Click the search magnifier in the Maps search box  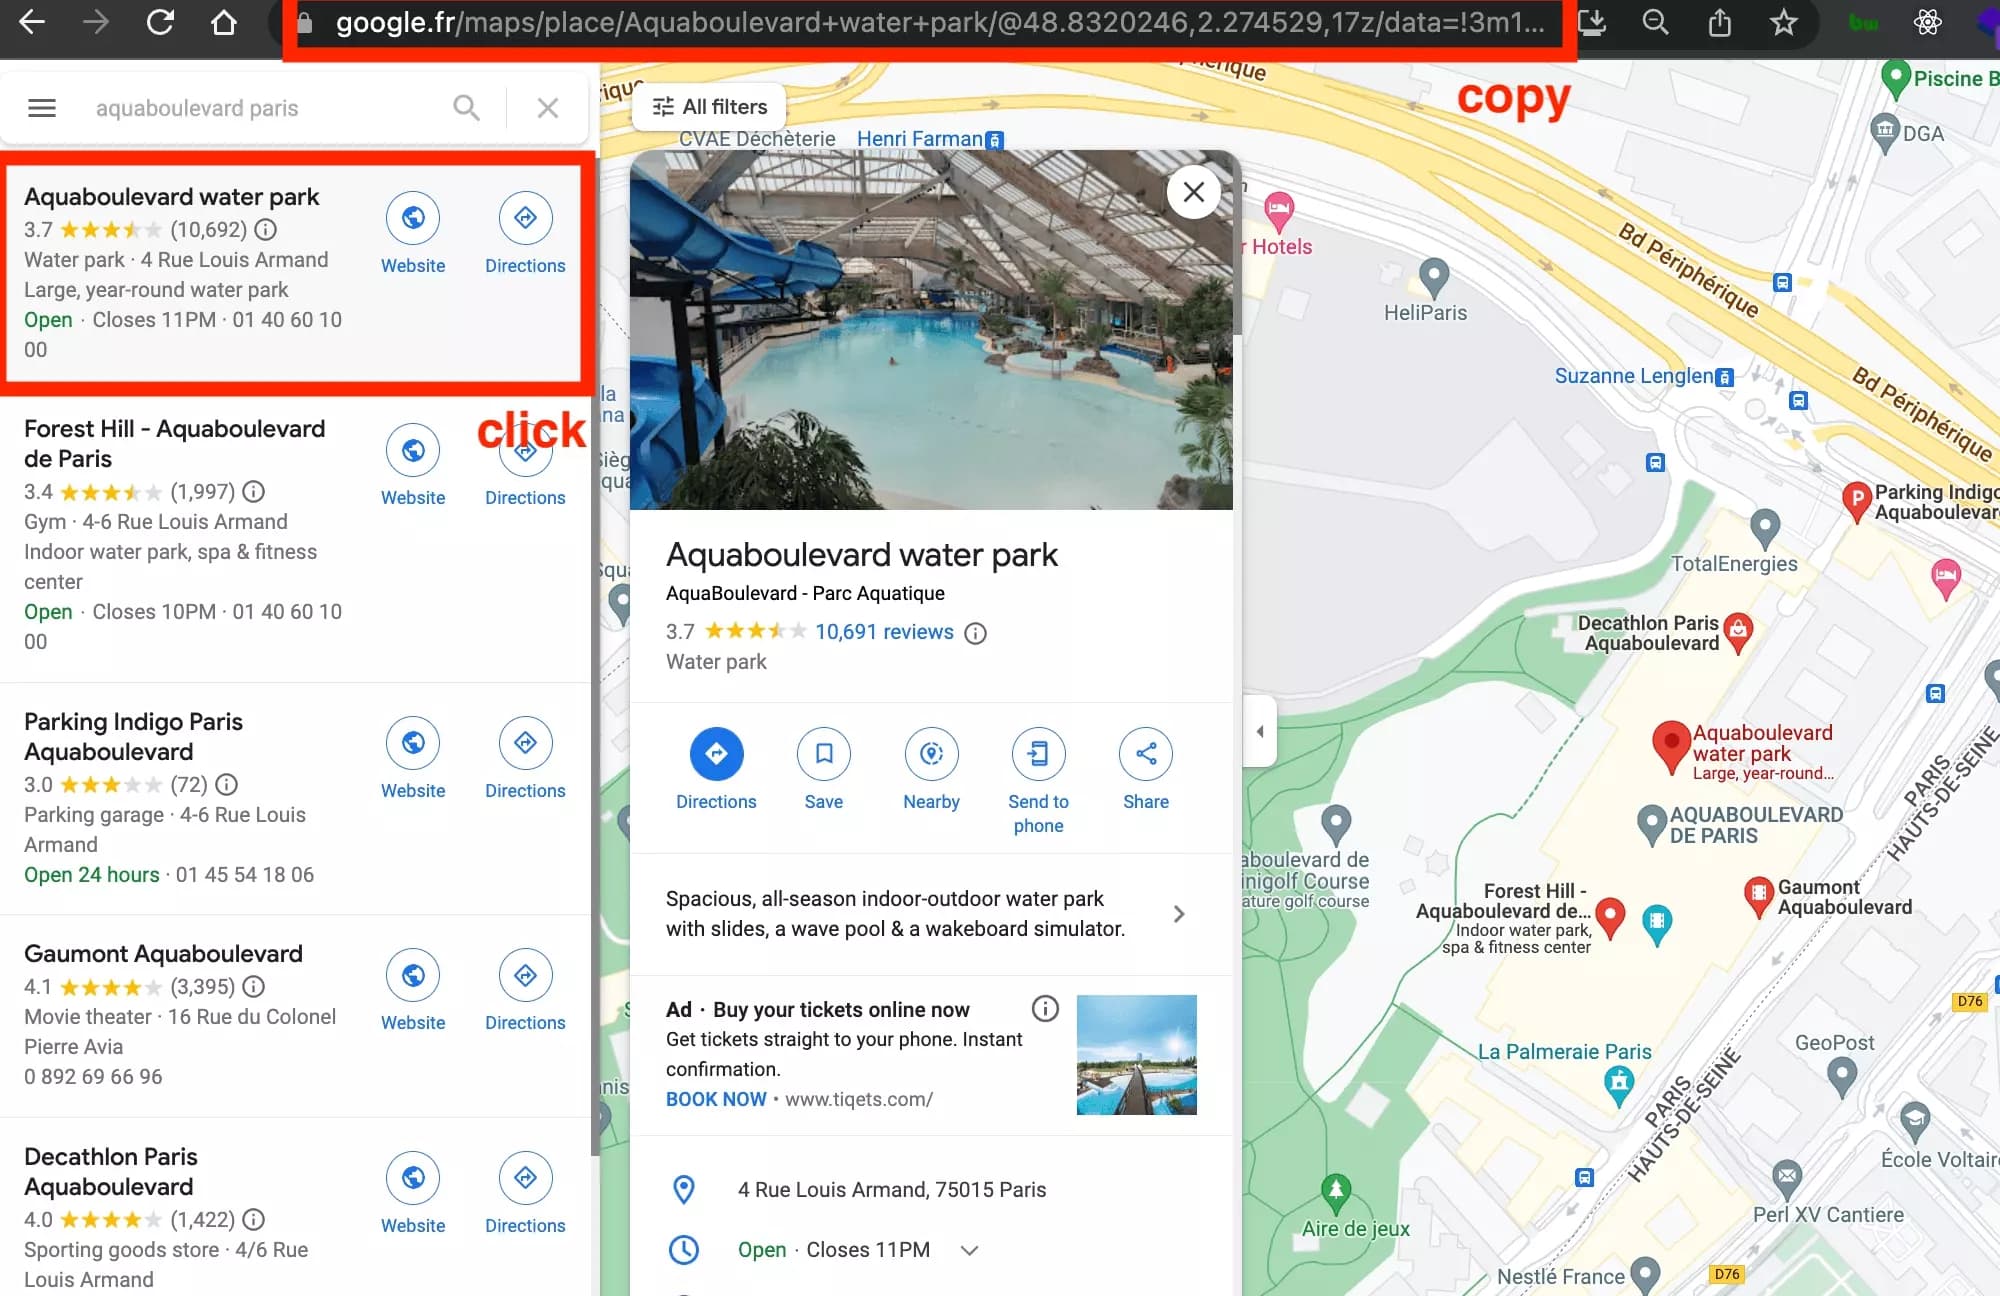466,107
